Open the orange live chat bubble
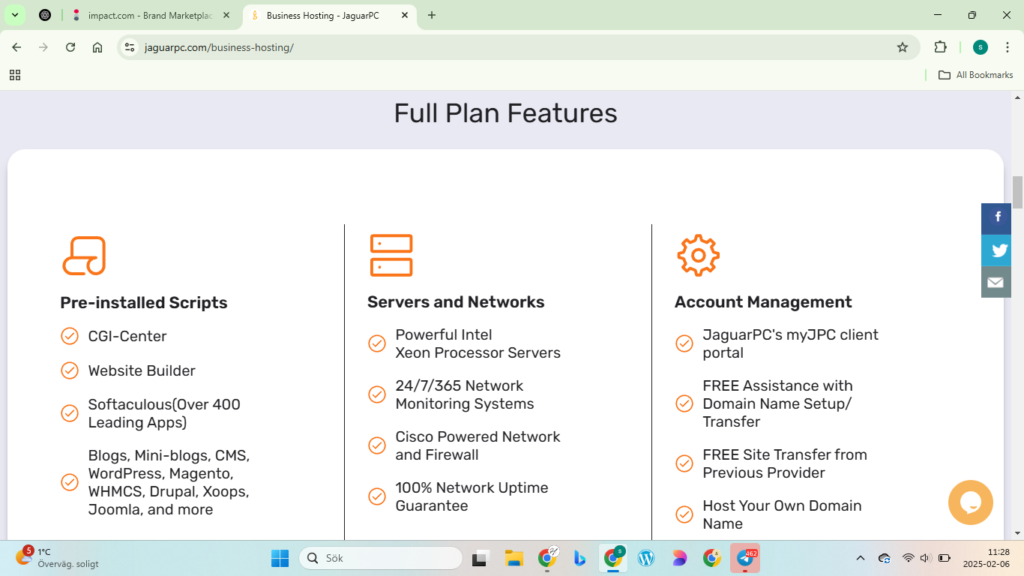Image resolution: width=1024 pixels, height=576 pixels. (970, 502)
